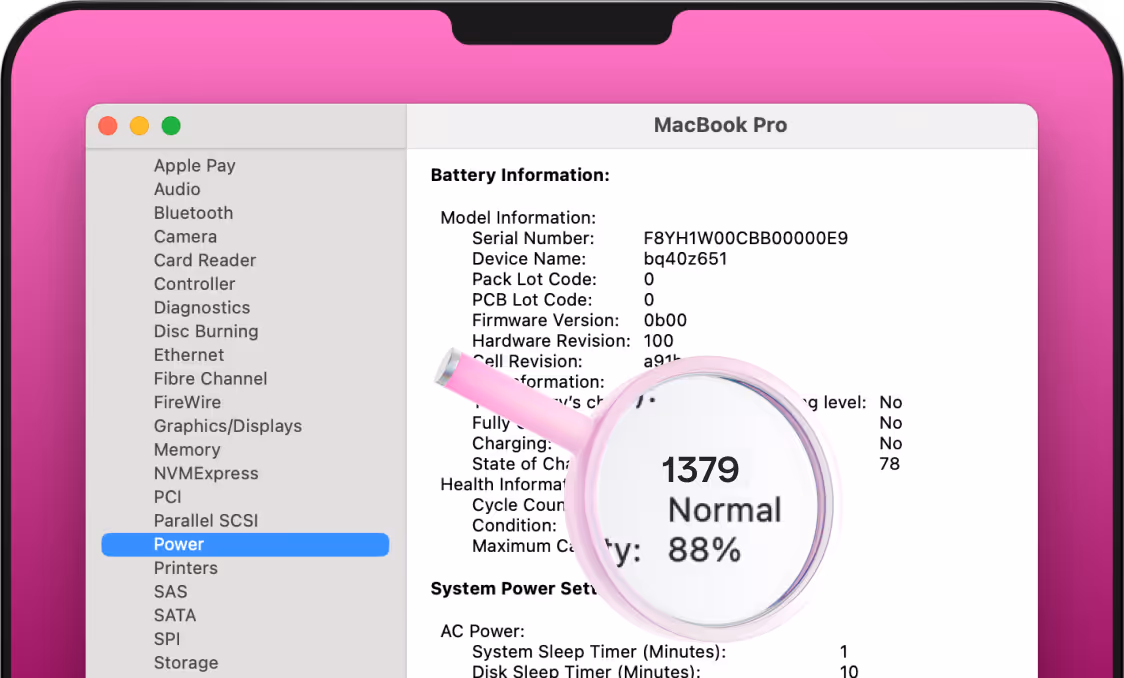Select NVMExpress in the sidebar
Screen dimensions: 1124x678
[x=207, y=473]
